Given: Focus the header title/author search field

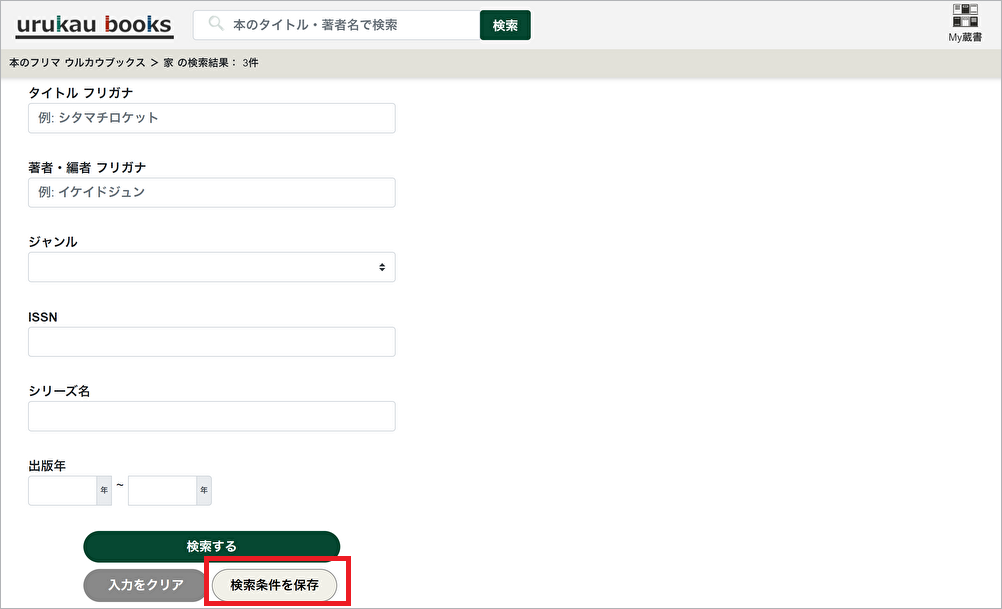Looking at the screenshot, I should point(350,25).
